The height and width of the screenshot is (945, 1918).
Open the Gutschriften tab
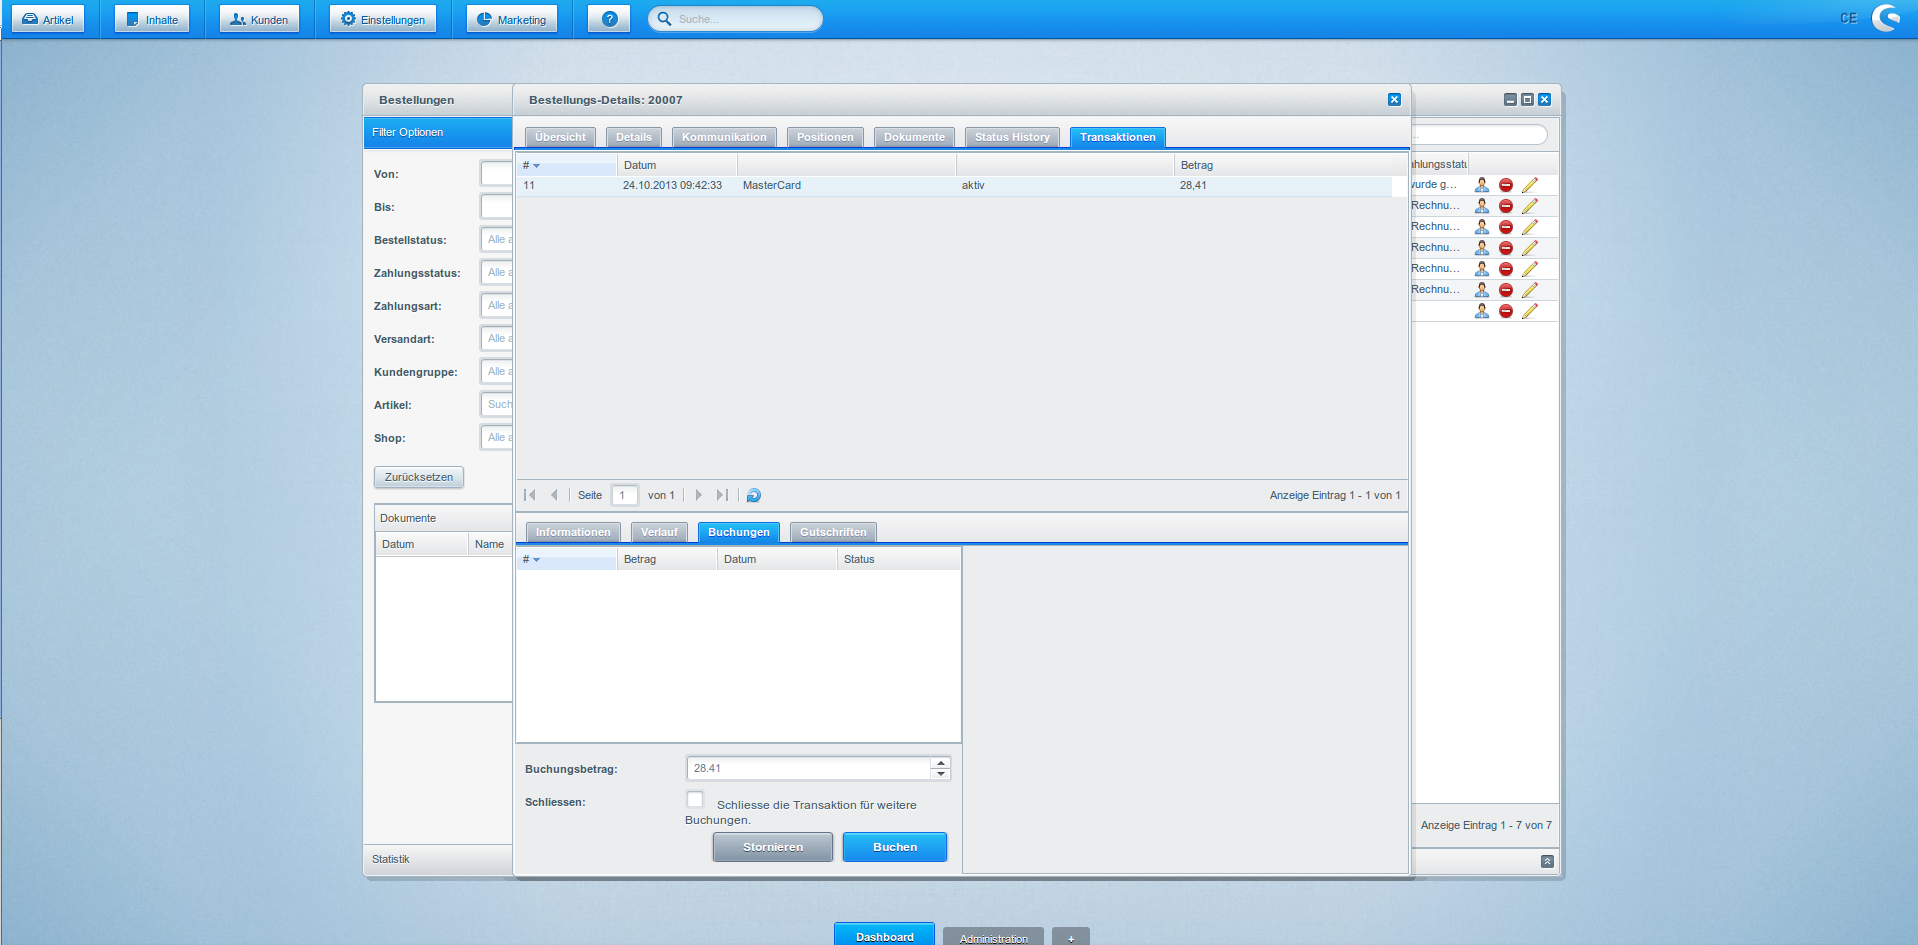pyautogui.click(x=833, y=532)
